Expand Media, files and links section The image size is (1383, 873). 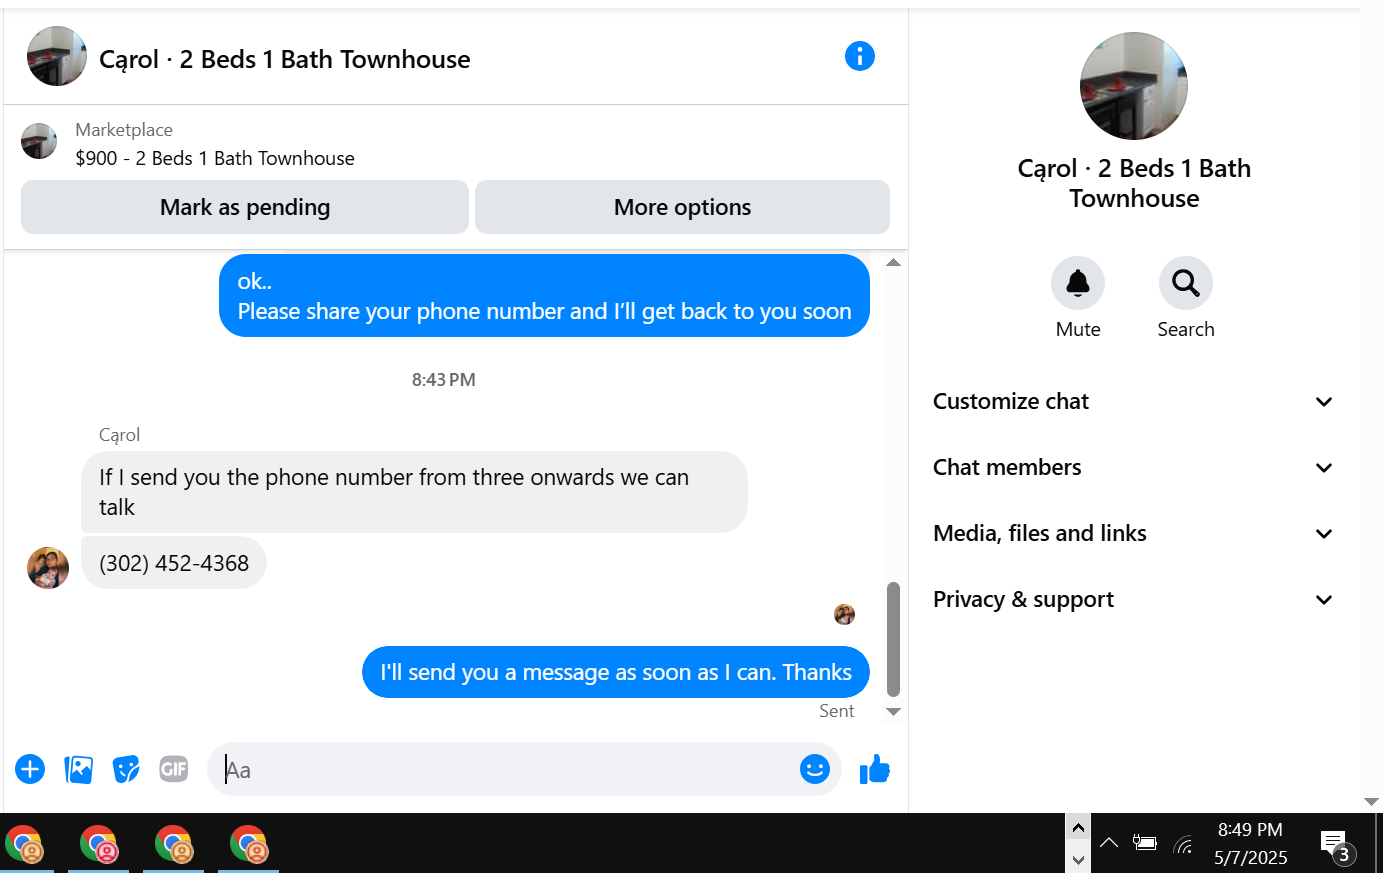[1134, 534]
